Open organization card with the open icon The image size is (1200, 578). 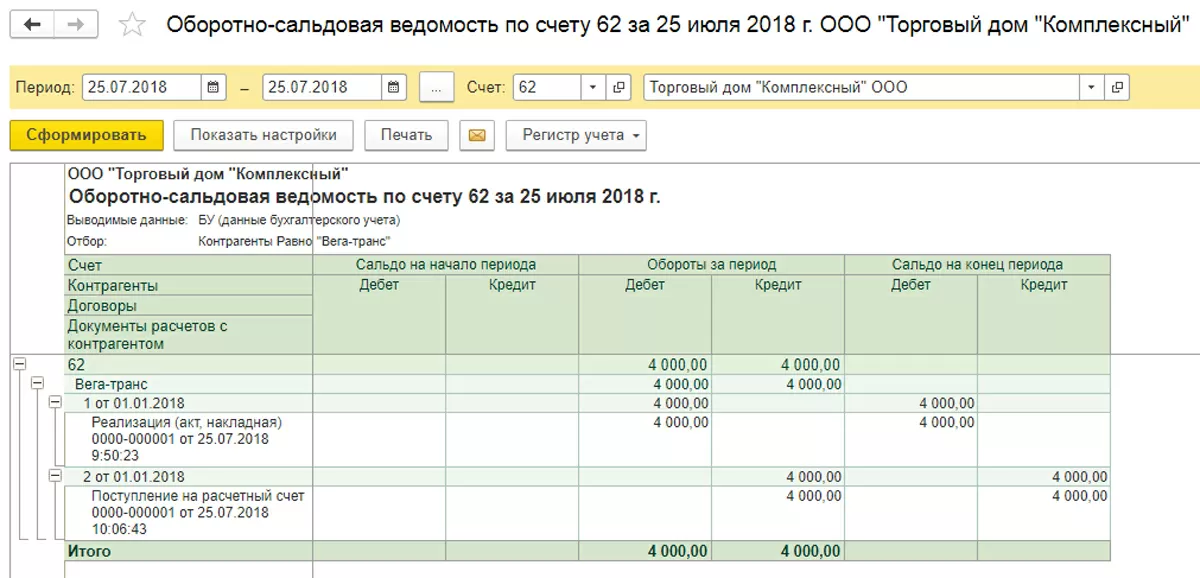pos(1117,87)
